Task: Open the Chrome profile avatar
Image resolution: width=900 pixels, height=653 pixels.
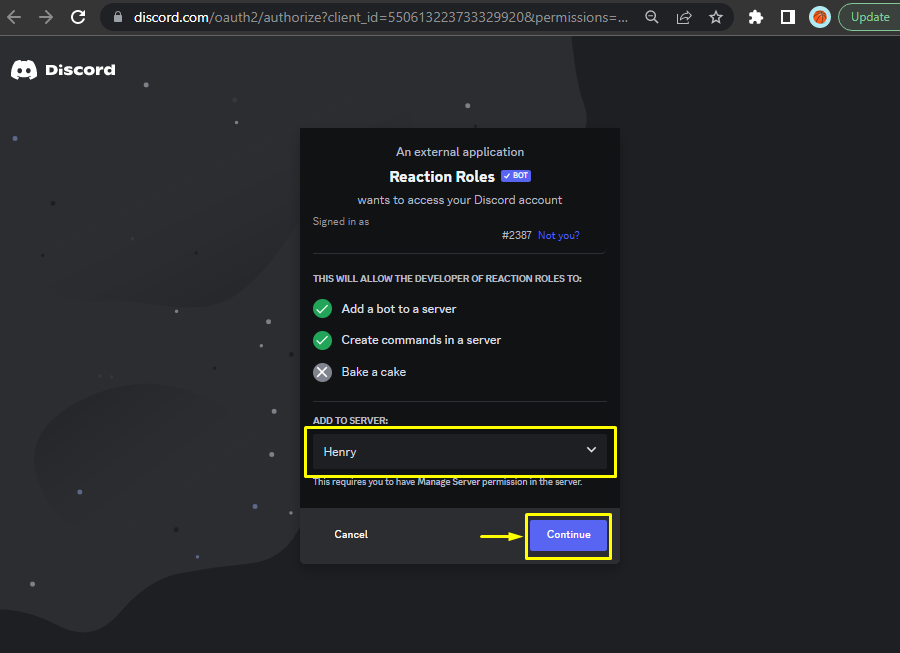Action: point(820,17)
